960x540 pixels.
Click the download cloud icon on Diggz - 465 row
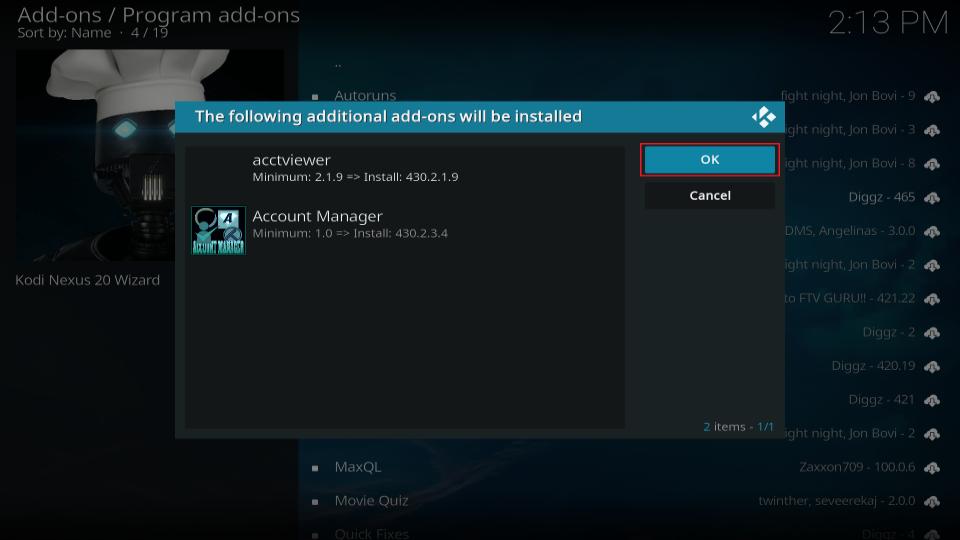click(x=932, y=198)
